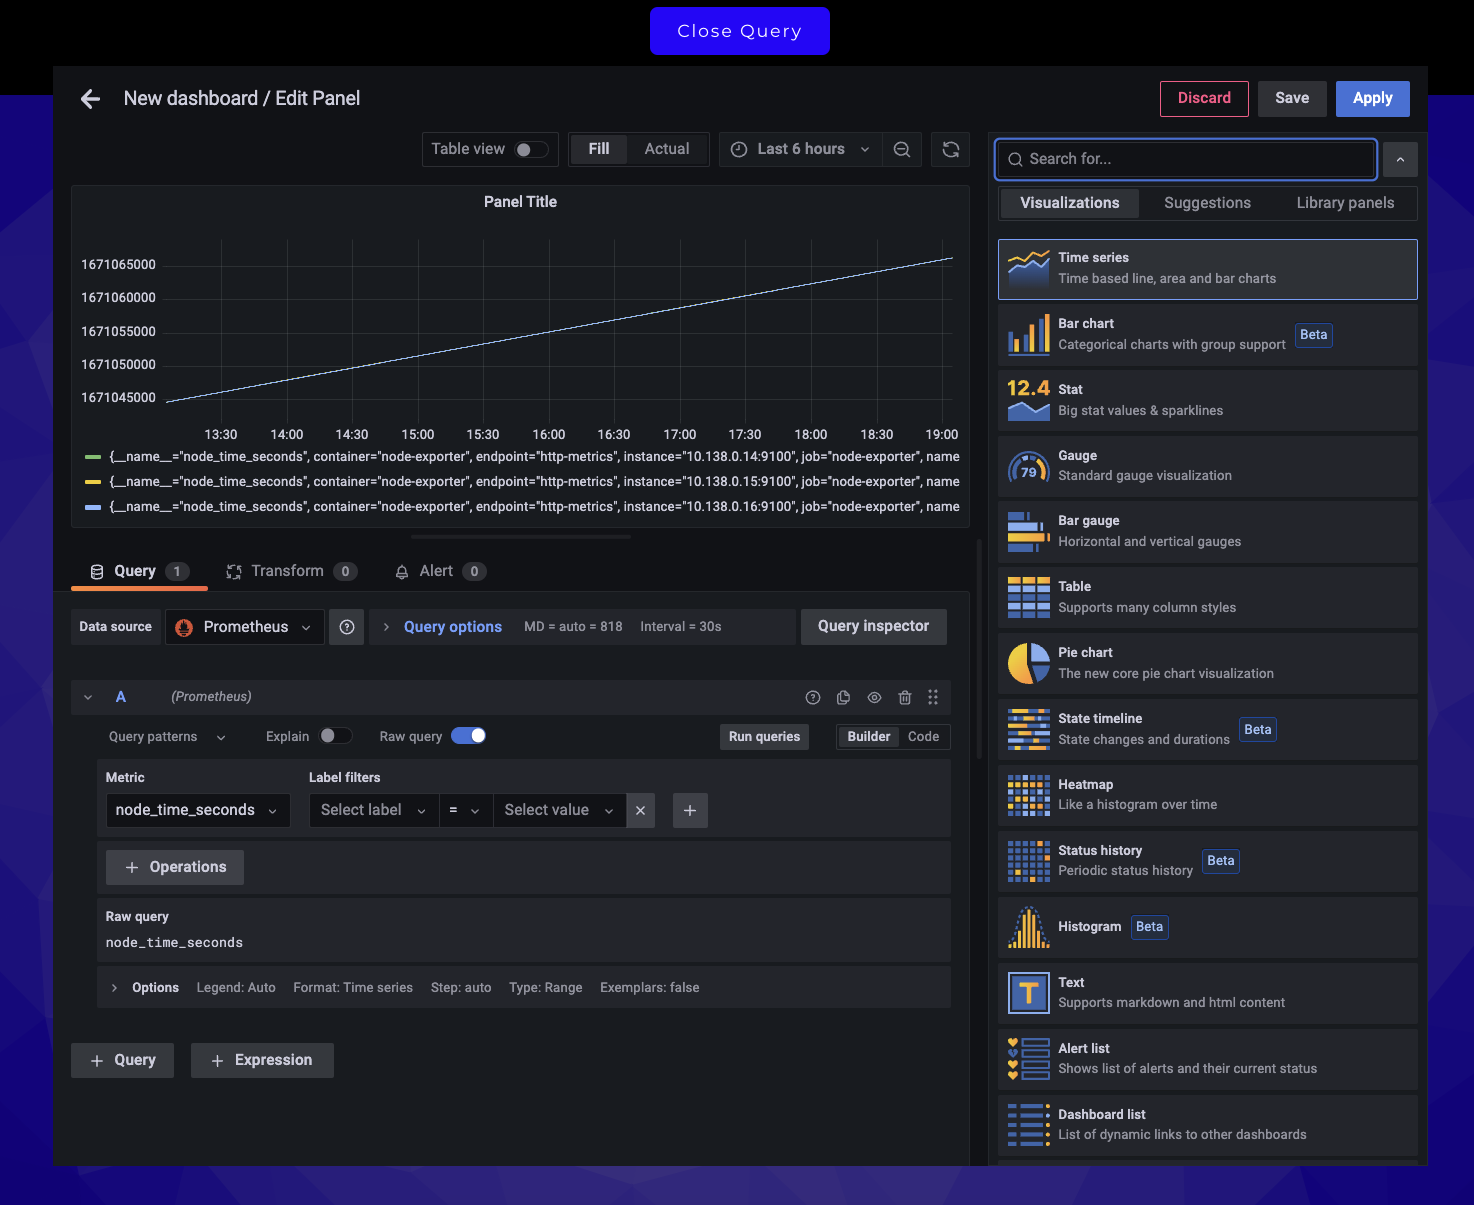Switch to Suggestions tab
The height and width of the screenshot is (1205, 1474).
click(1207, 203)
